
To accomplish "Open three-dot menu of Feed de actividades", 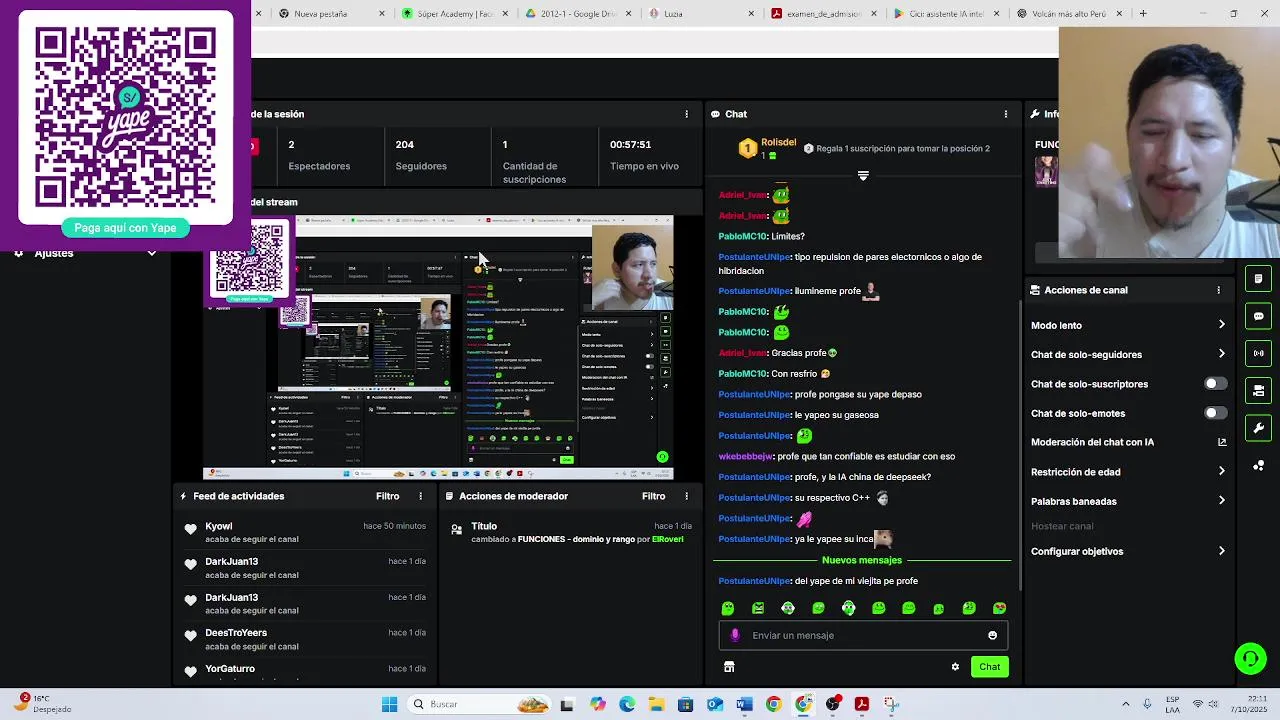I will click(x=421, y=496).
